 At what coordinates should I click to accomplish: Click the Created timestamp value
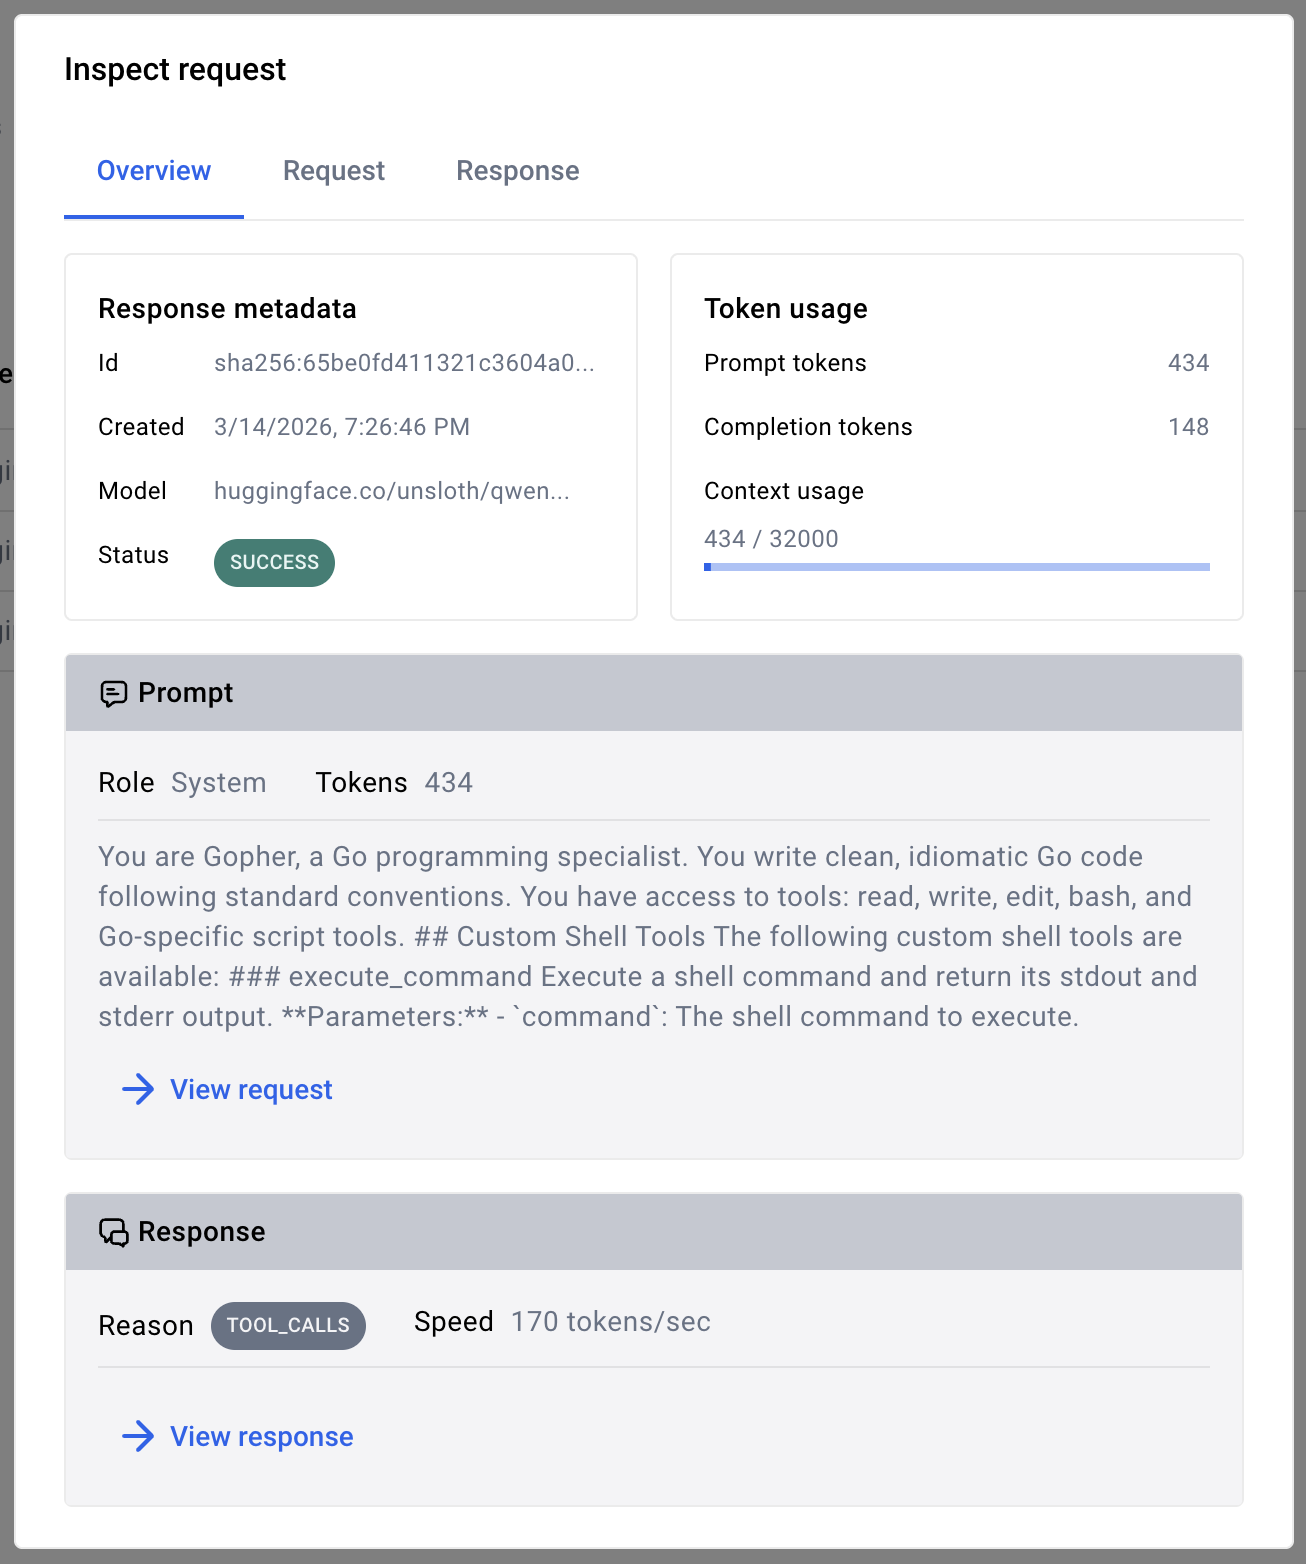[x=342, y=427]
